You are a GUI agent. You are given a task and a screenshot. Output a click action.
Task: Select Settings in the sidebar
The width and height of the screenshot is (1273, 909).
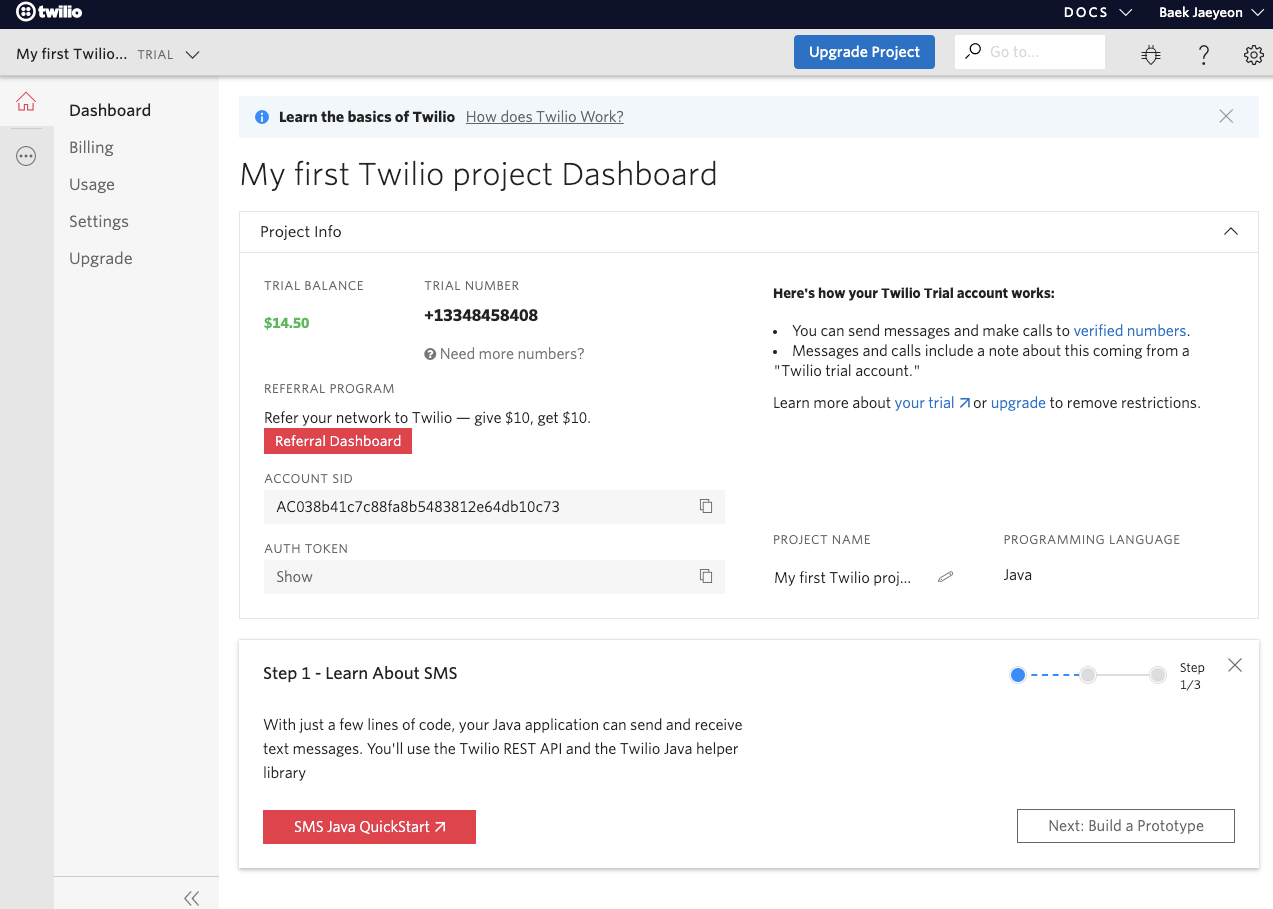[99, 221]
